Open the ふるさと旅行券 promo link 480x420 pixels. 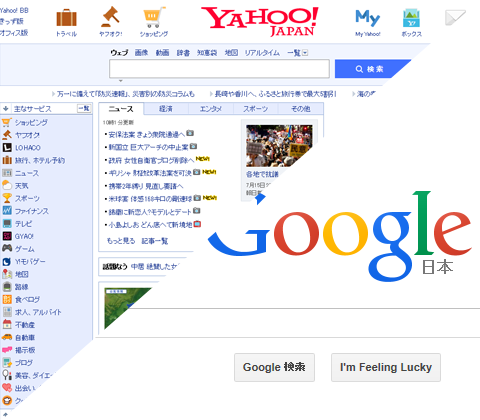coord(275,94)
